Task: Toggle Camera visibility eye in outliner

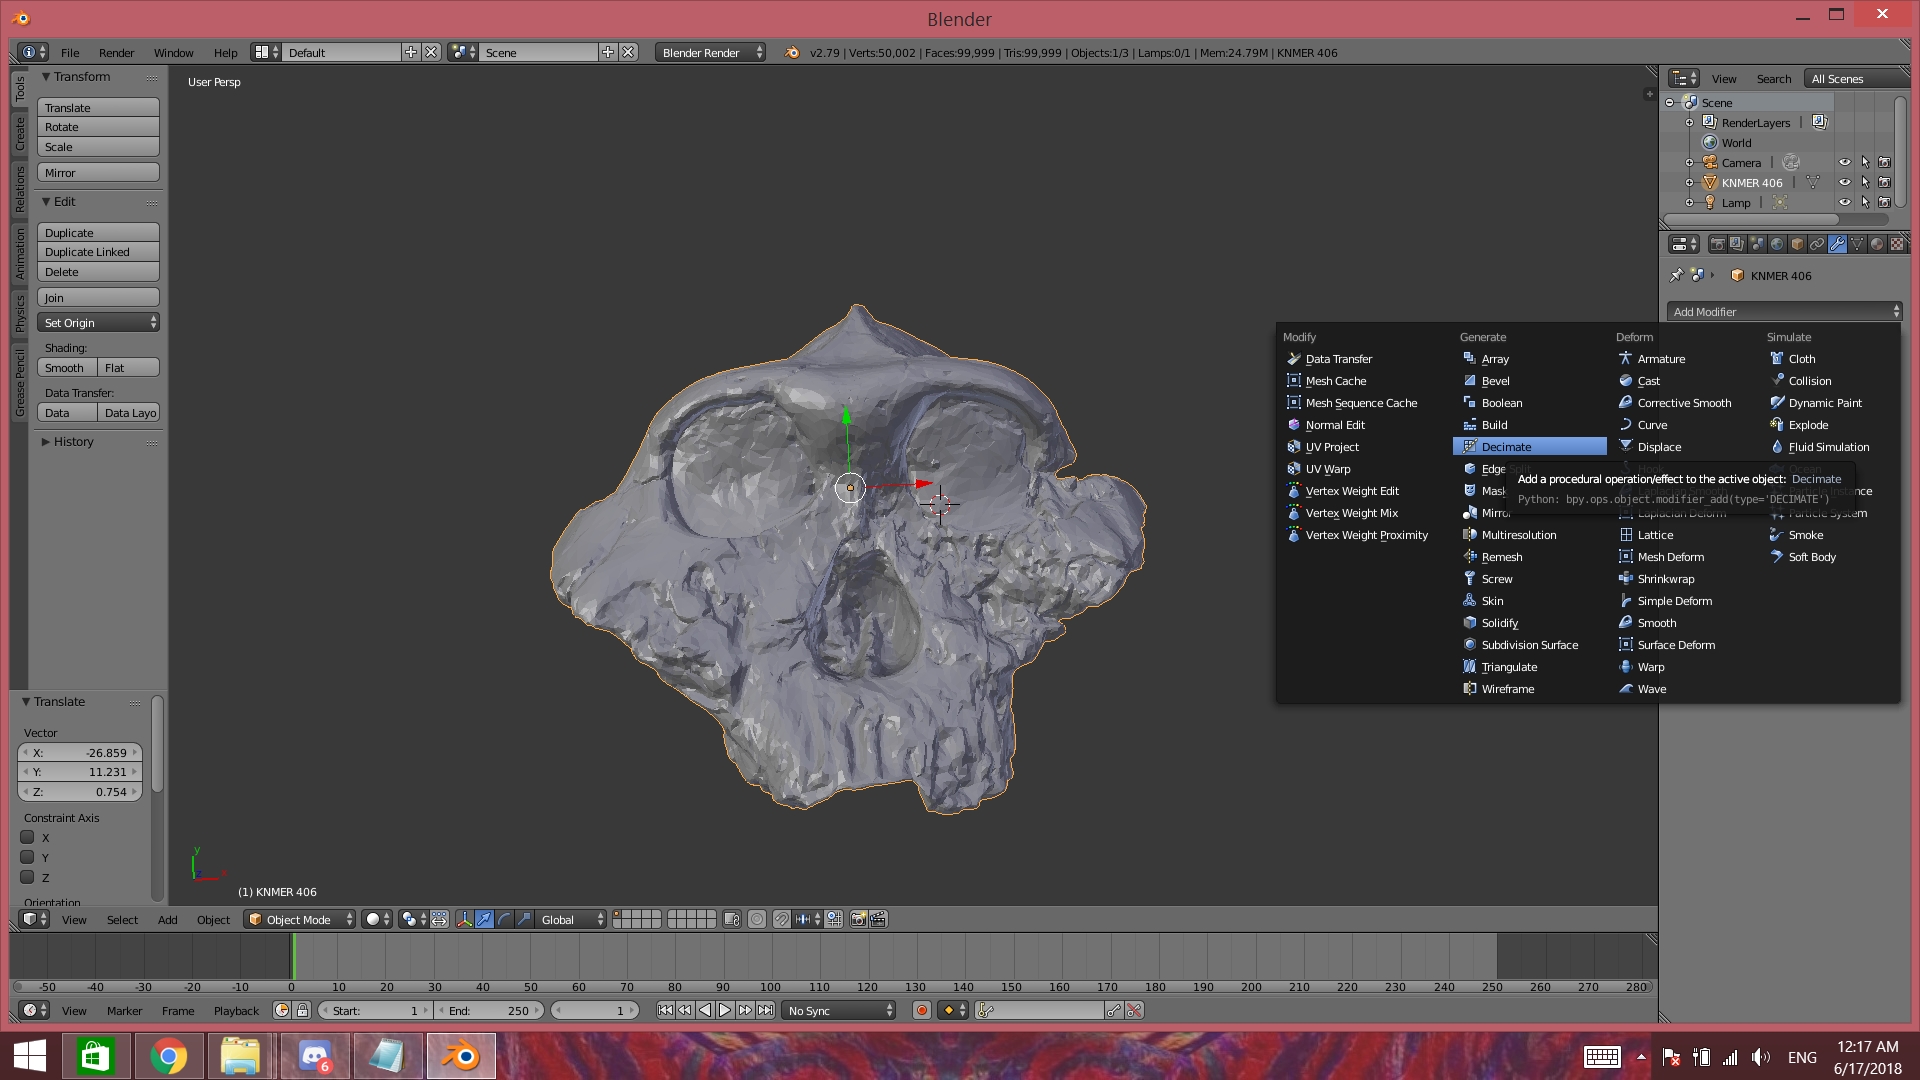Action: coord(1845,162)
